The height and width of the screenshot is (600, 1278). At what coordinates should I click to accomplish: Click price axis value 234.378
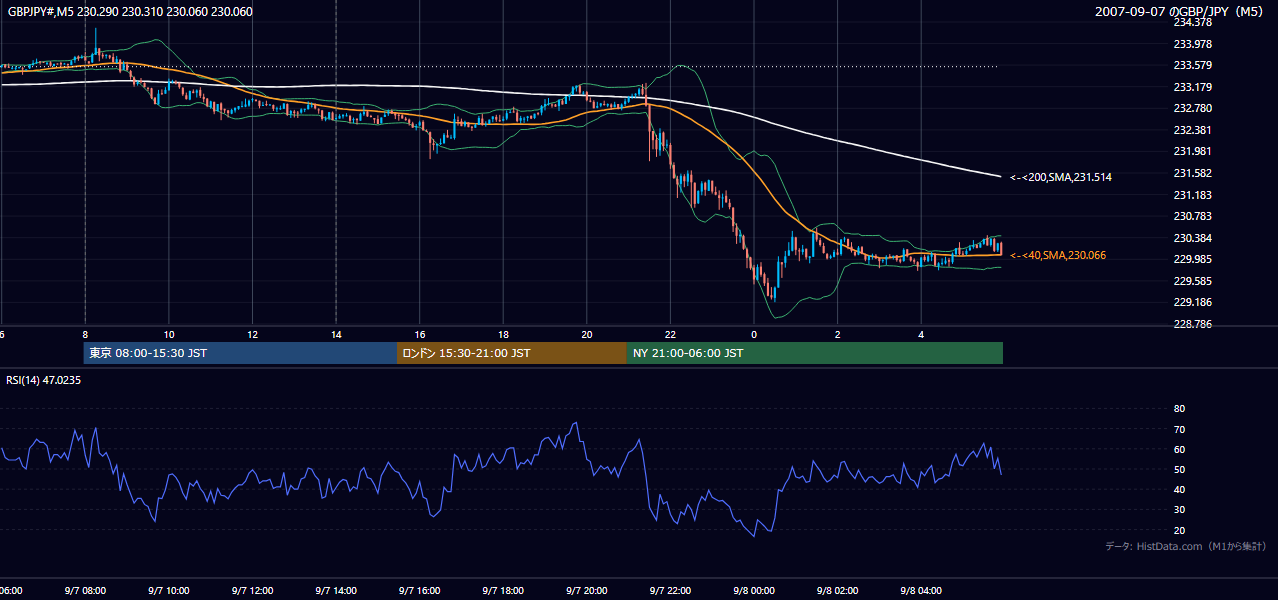1191,22
